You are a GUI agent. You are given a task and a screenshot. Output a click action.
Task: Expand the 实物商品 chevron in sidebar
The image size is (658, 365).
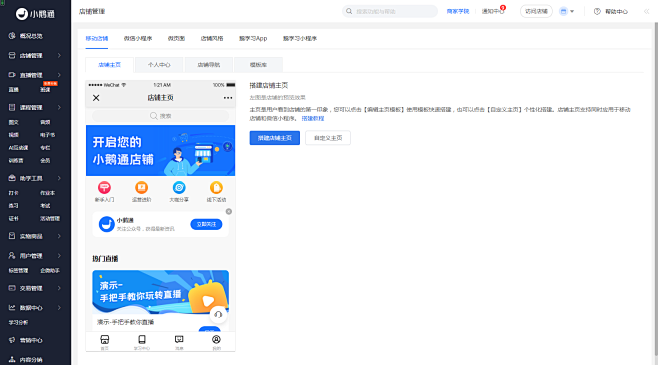[59, 236]
